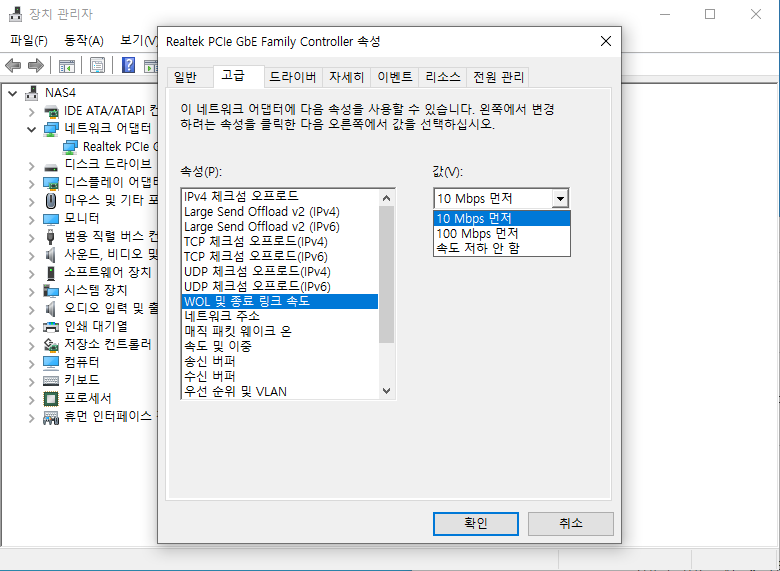Screen dimensions: 780x571
Task: Select Large Send Offload v2 (IPv6)
Action: 280,226
